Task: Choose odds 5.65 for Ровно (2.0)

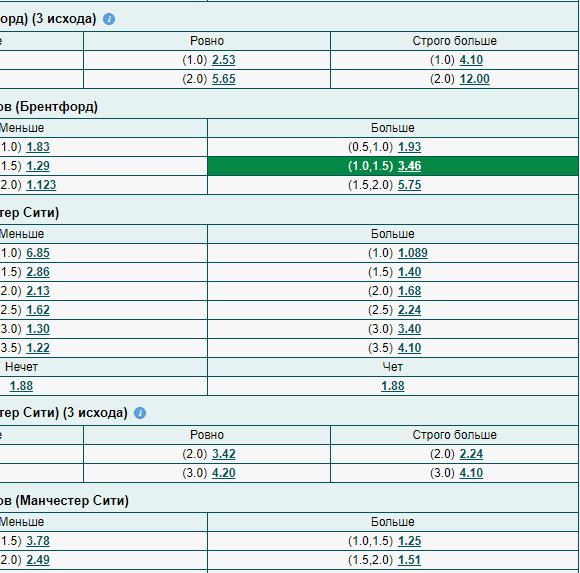Action: (223, 79)
